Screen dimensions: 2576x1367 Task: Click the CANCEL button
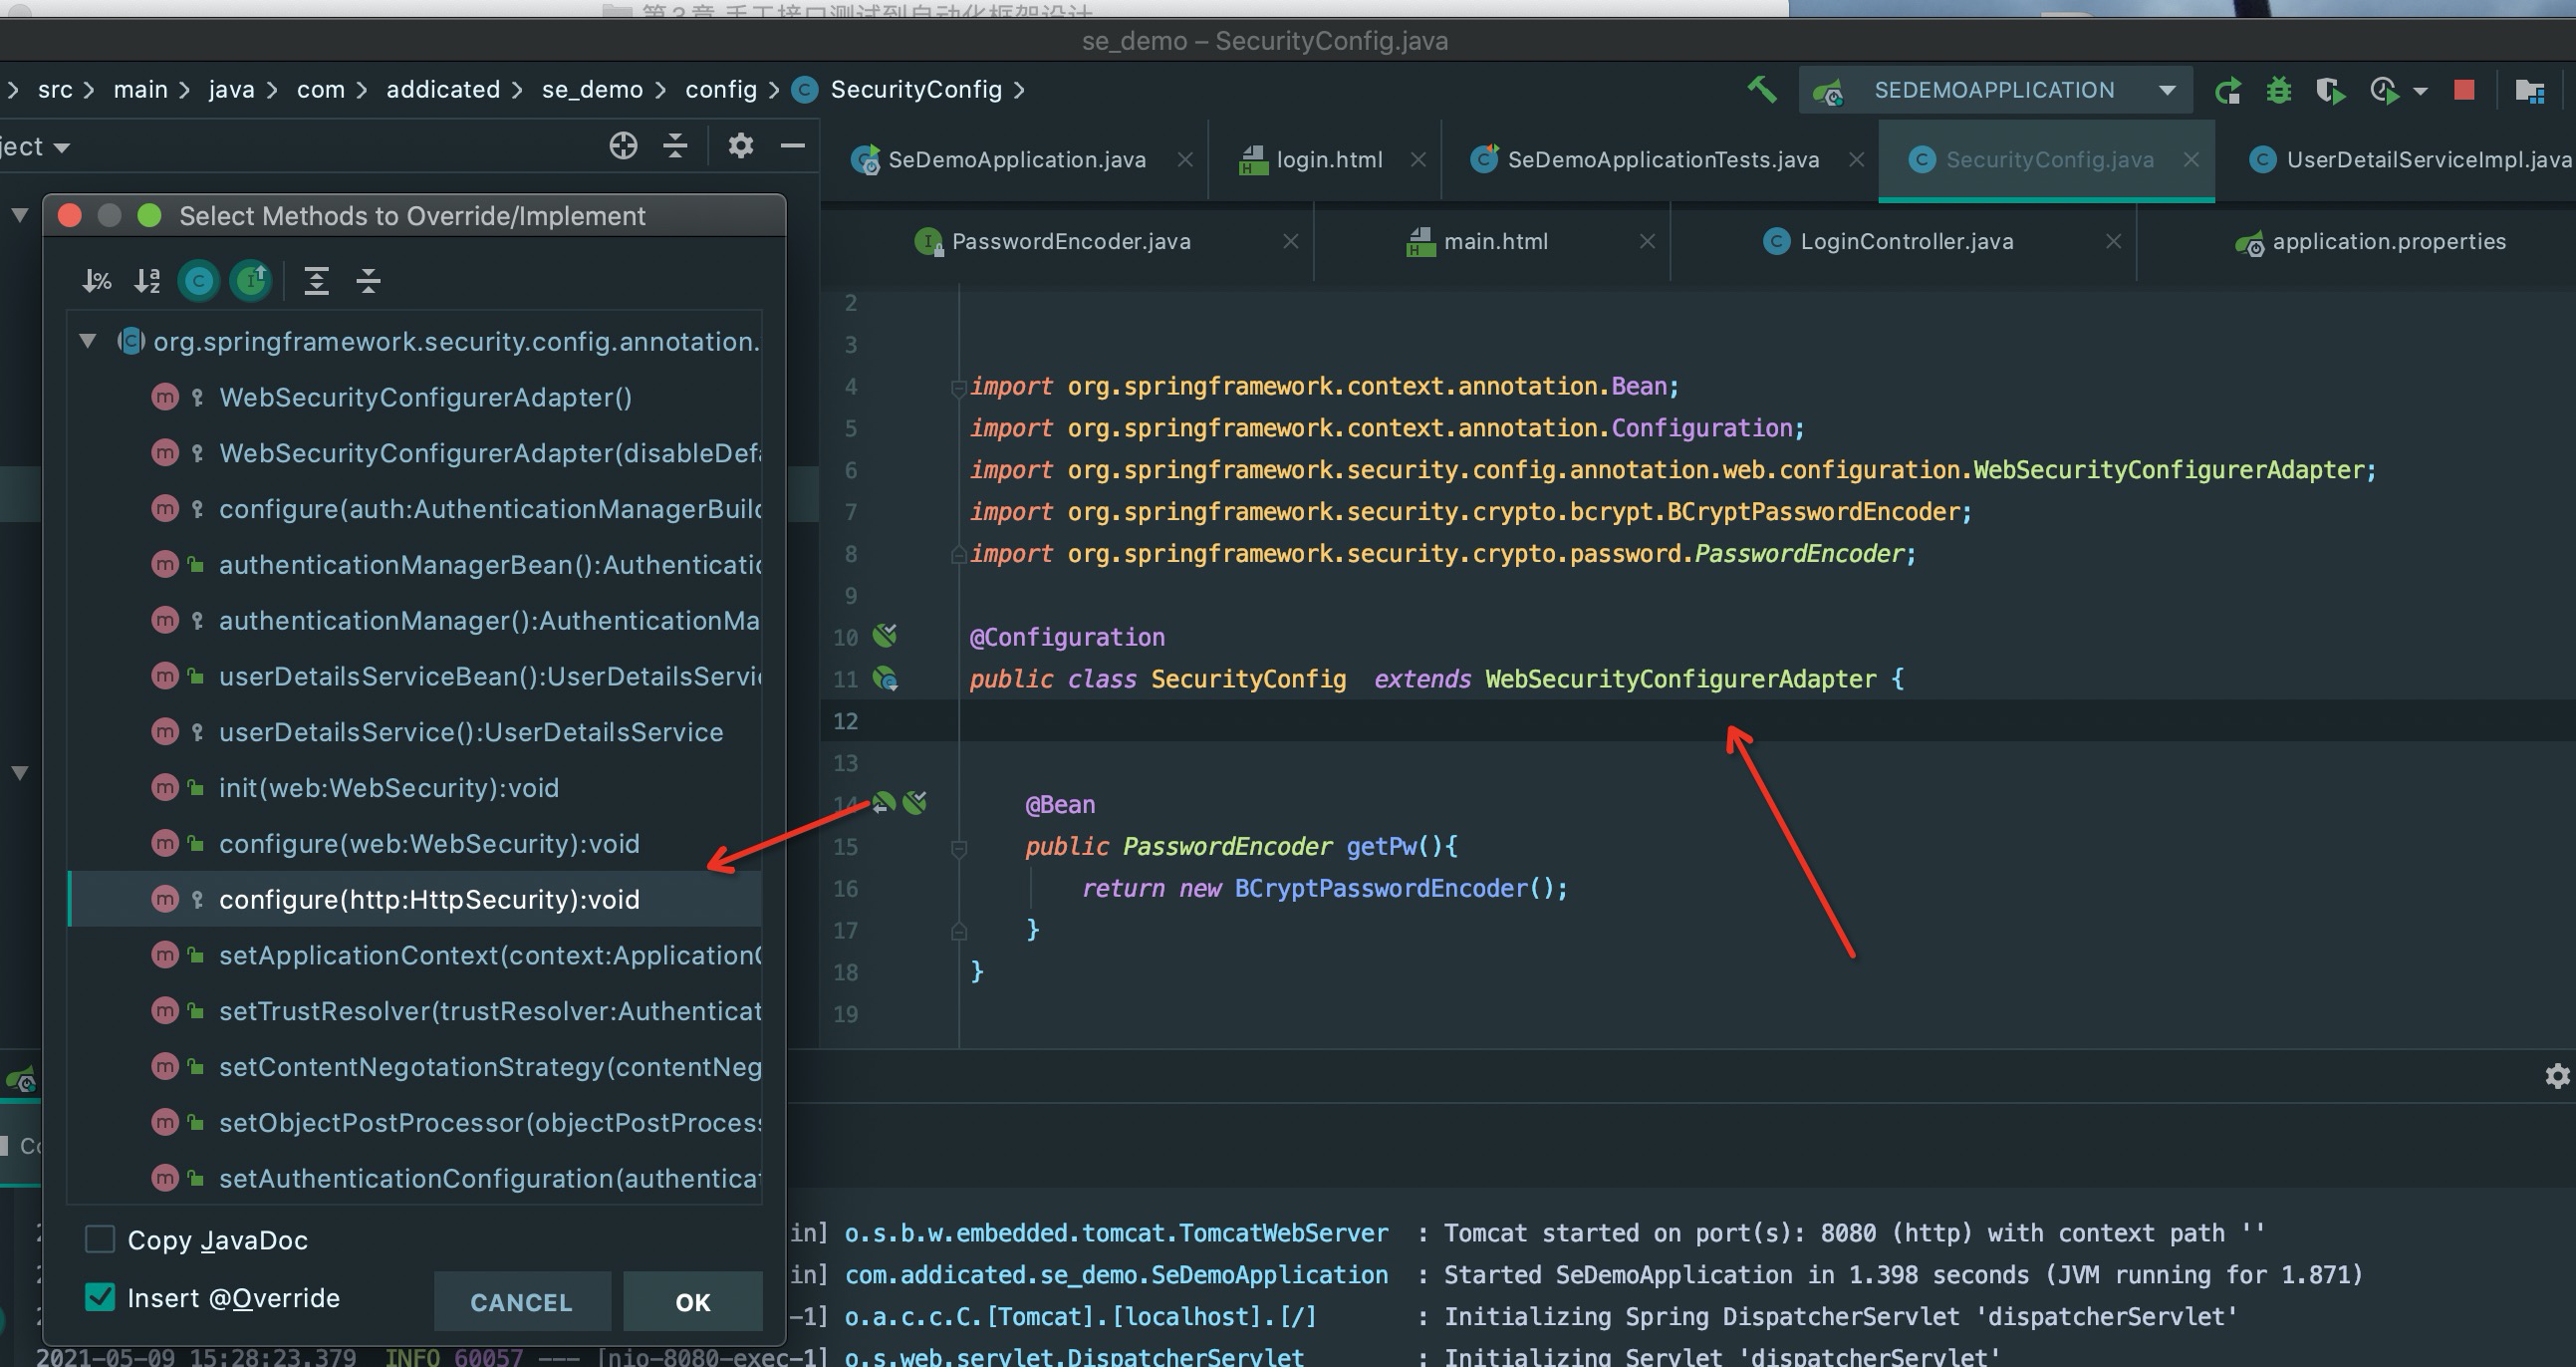click(522, 1302)
